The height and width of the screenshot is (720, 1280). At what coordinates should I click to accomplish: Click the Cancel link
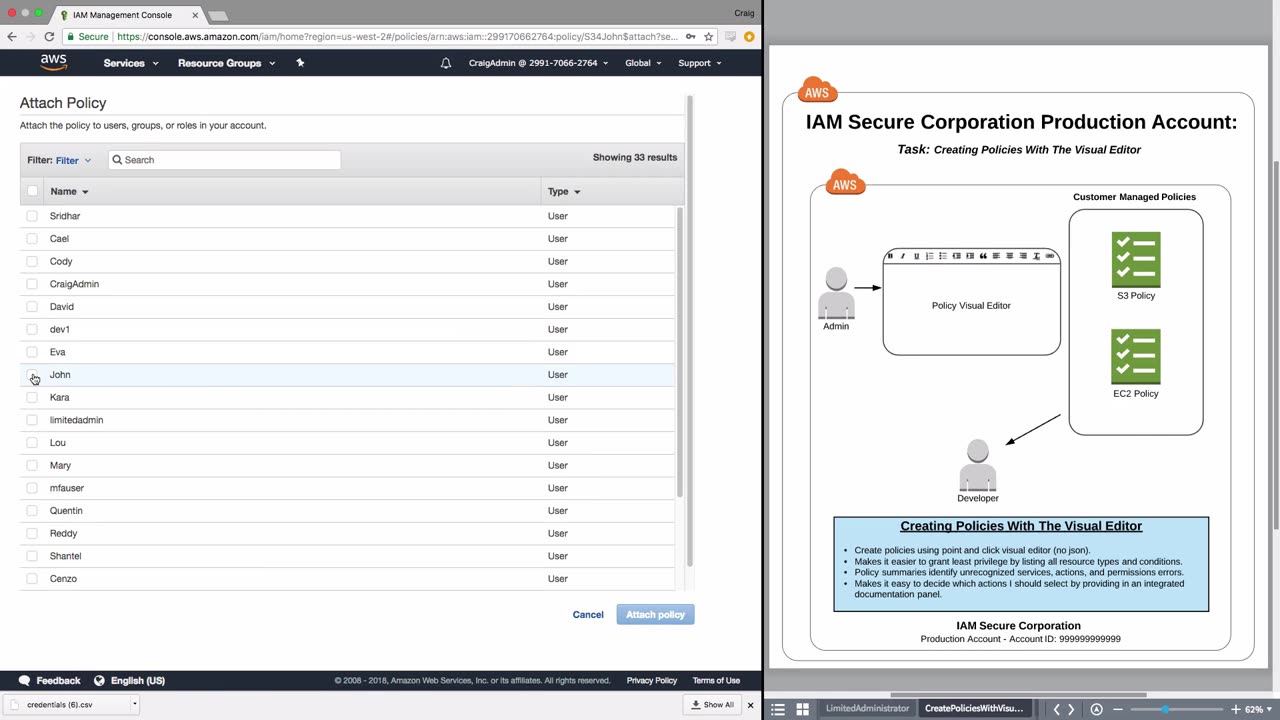point(588,615)
